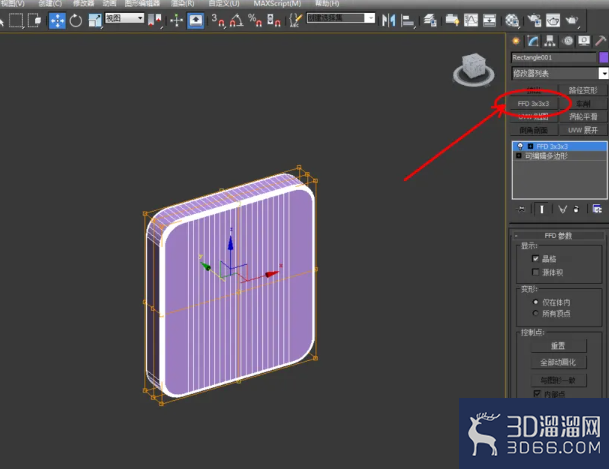Toggle the Percent Snap icon
Image resolution: width=609 pixels, height=469 pixels.
(x=255, y=20)
